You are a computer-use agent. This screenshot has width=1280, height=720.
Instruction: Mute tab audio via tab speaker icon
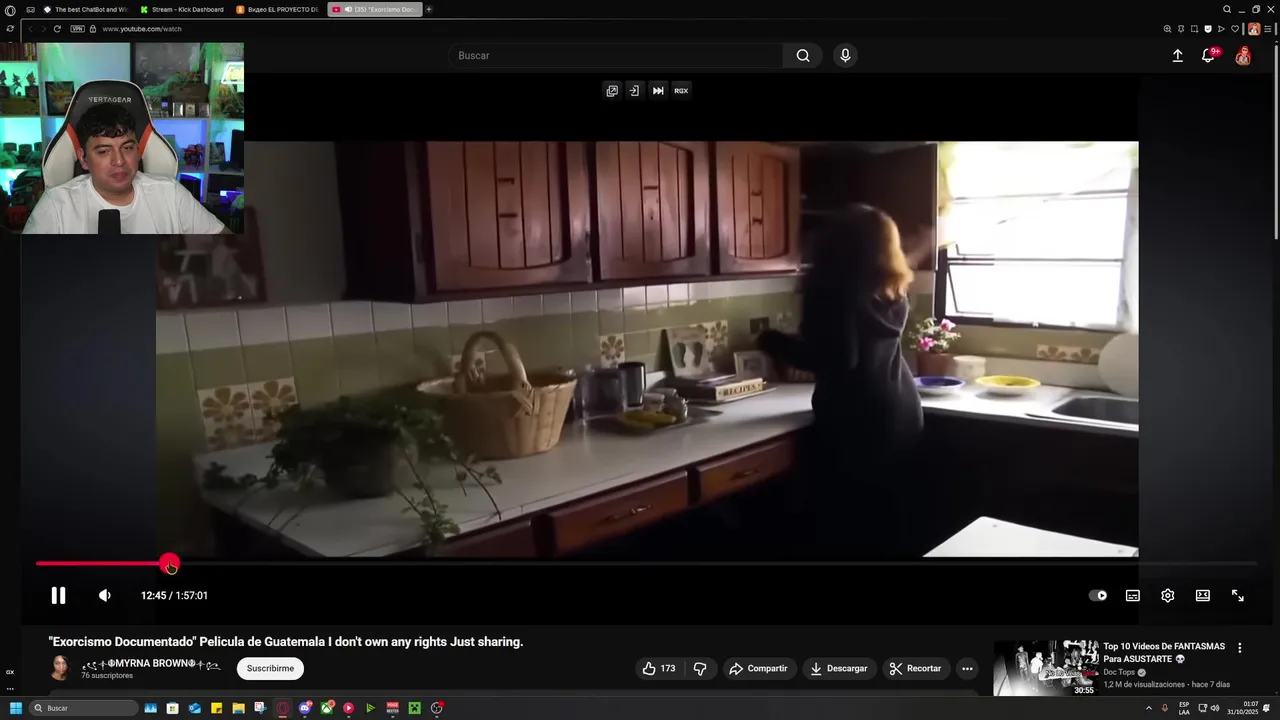pyautogui.click(x=348, y=9)
